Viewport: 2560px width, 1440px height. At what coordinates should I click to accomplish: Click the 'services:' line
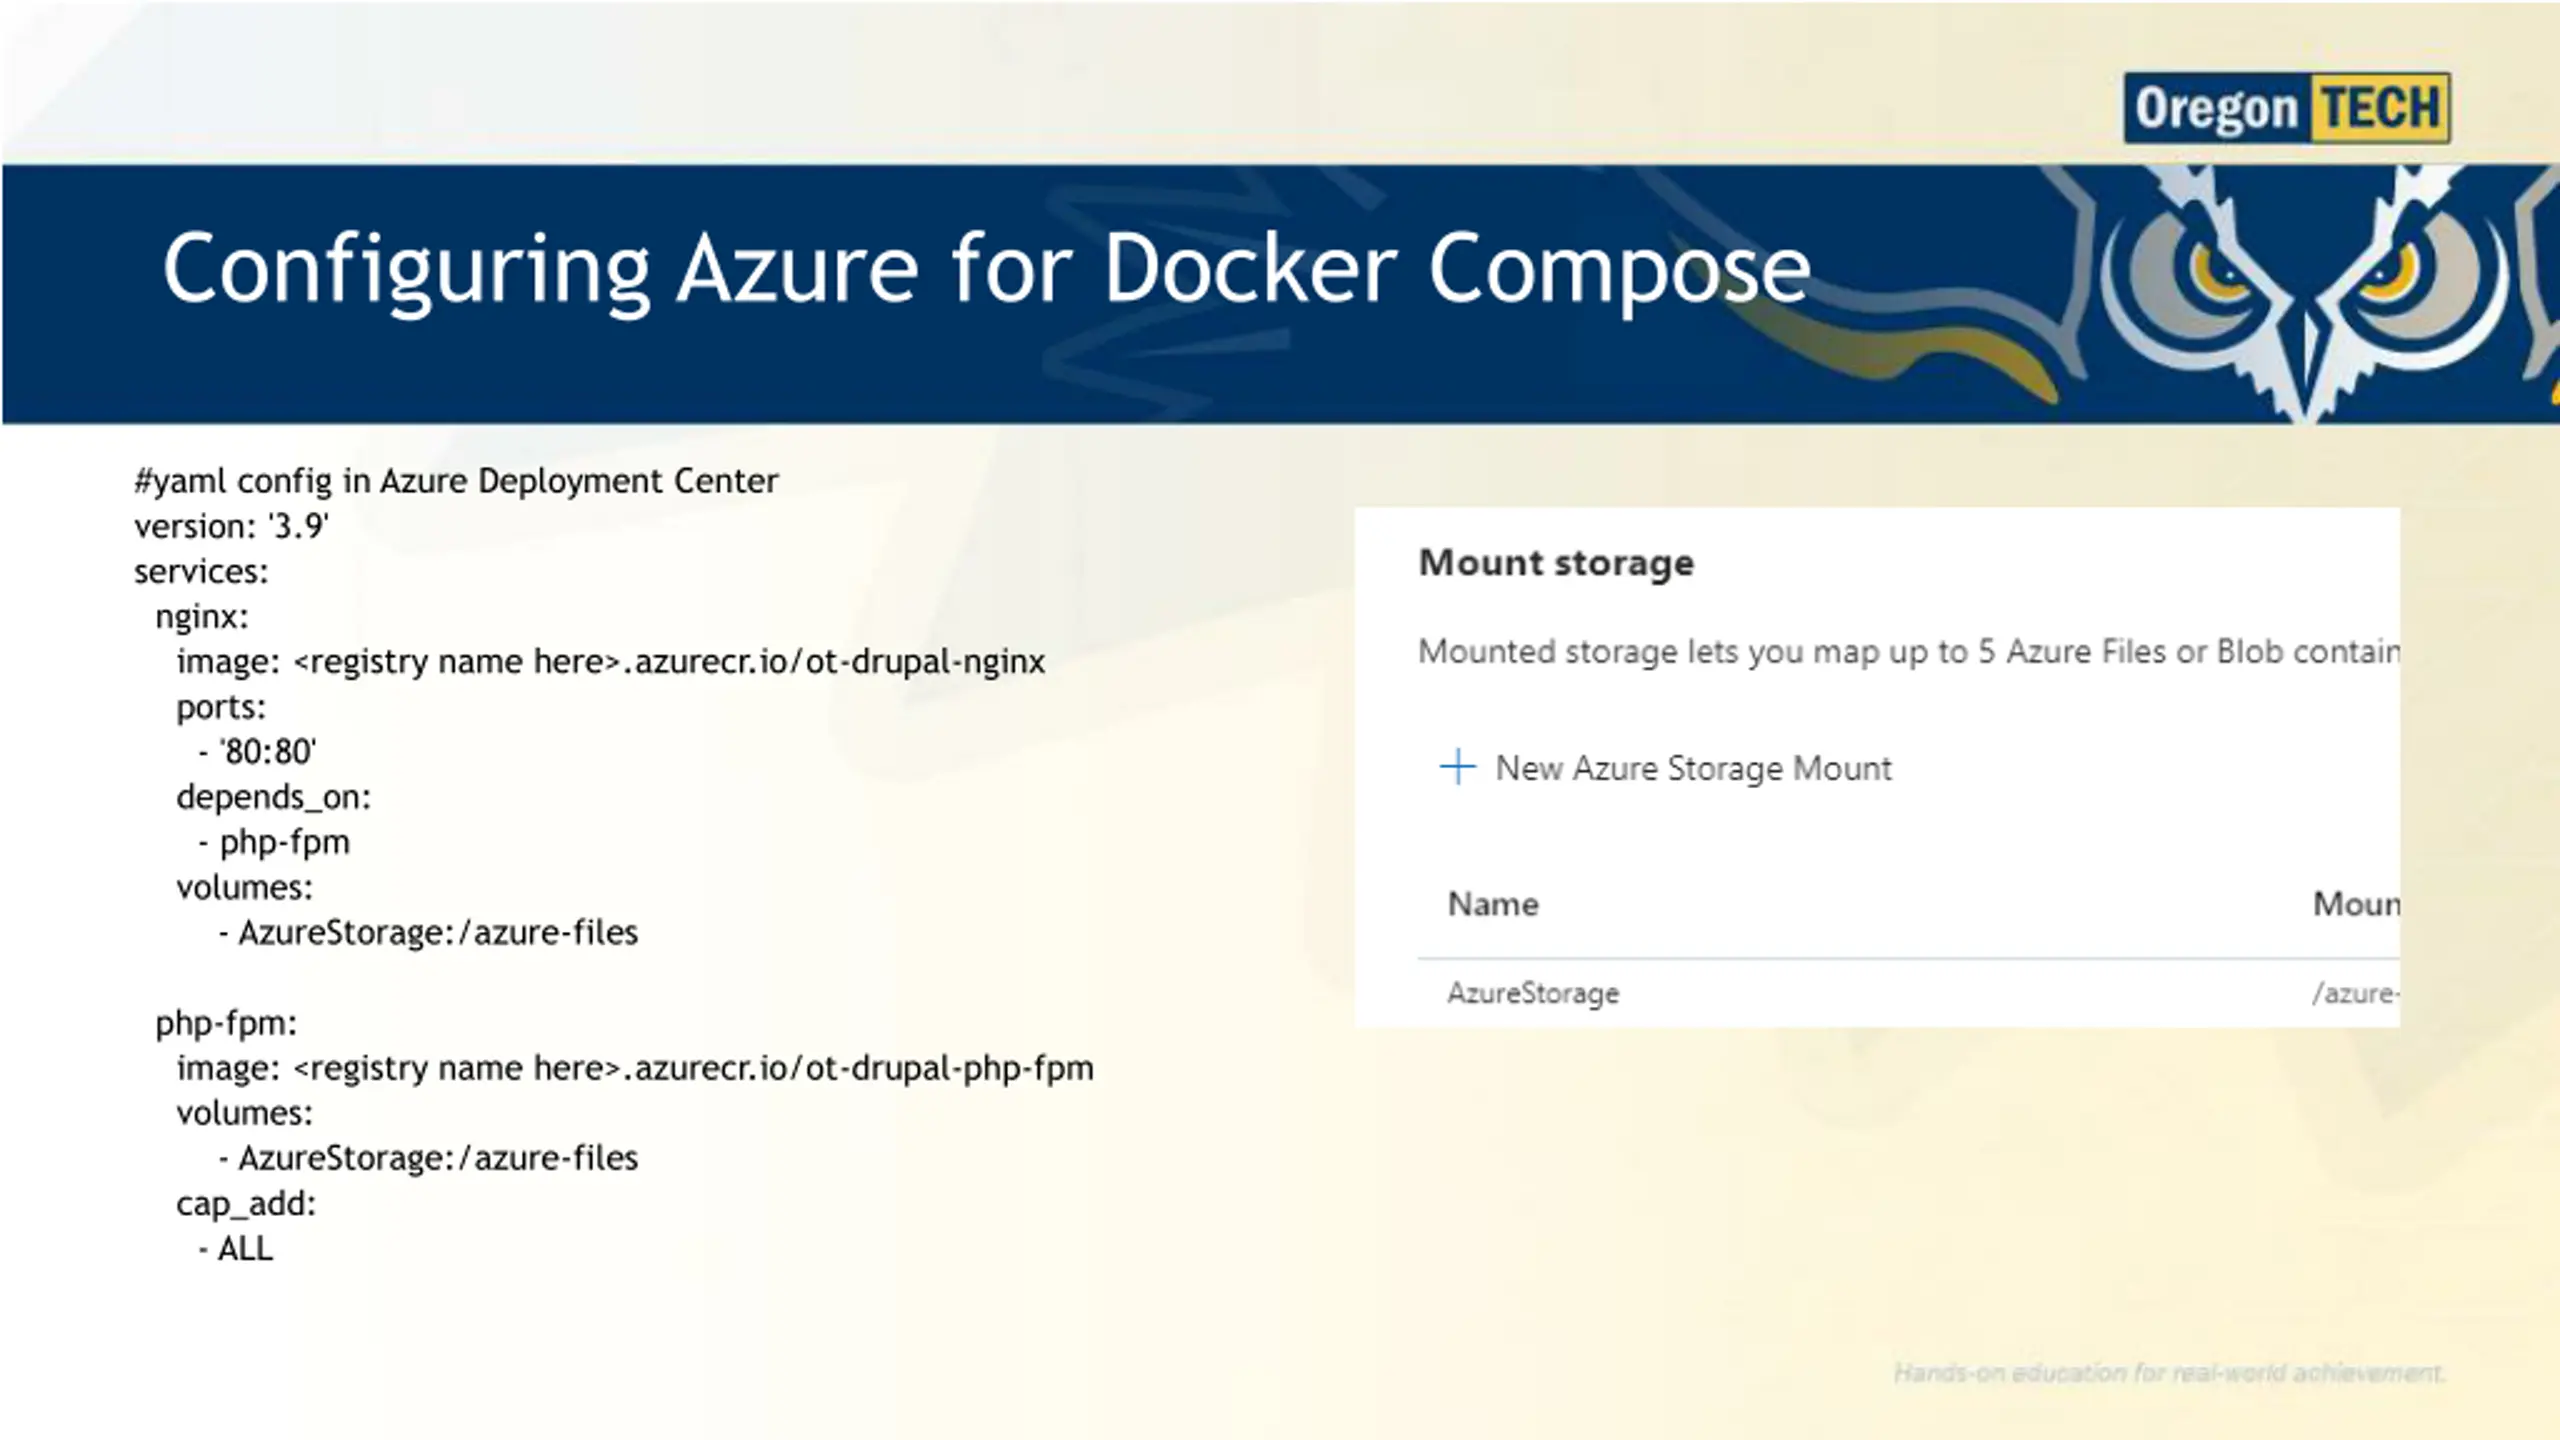pyautogui.click(x=201, y=572)
